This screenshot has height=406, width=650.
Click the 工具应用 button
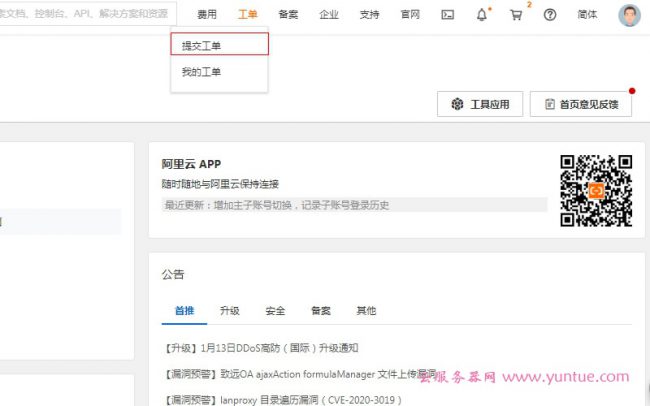coord(480,104)
